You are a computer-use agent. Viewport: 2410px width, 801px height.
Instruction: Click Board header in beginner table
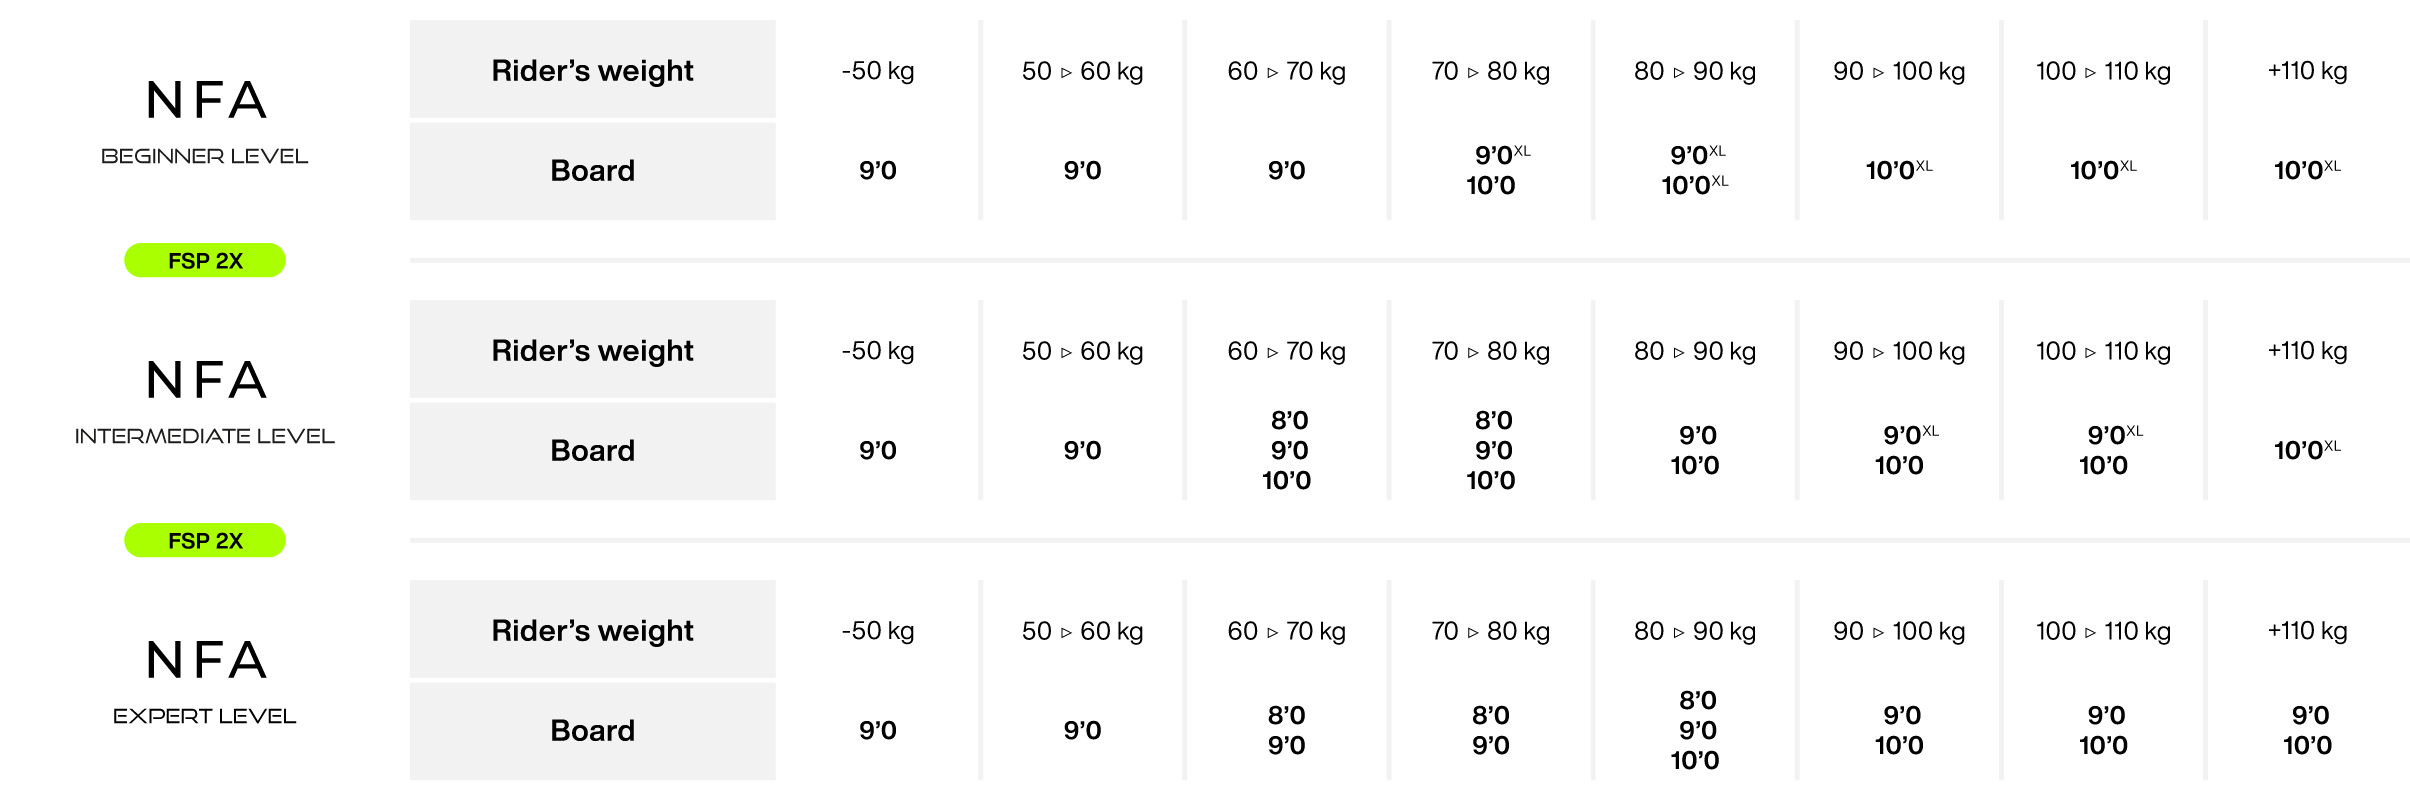tap(593, 170)
